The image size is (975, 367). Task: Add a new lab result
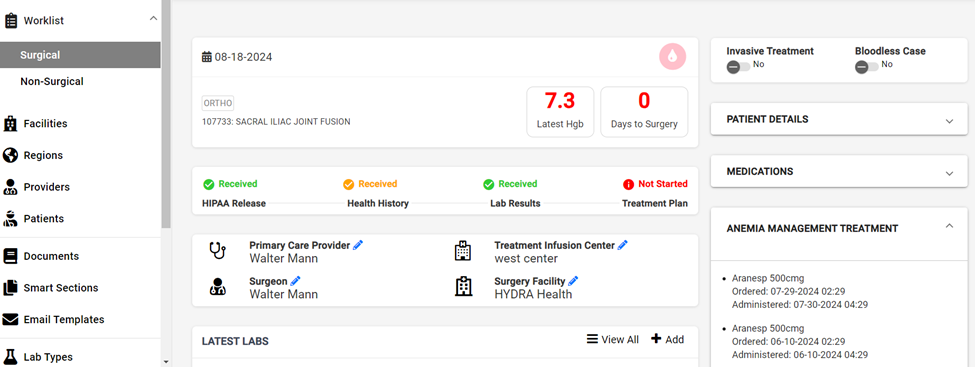point(667,340)
